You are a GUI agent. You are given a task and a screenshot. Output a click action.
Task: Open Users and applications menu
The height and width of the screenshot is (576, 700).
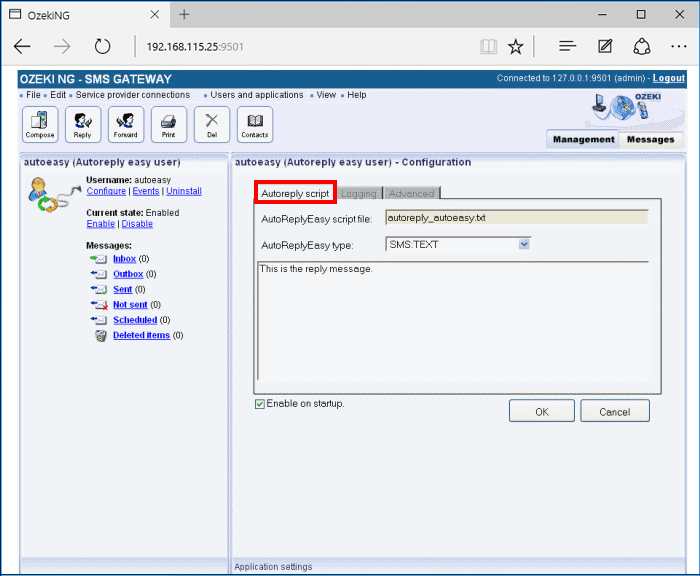[257, 95]
